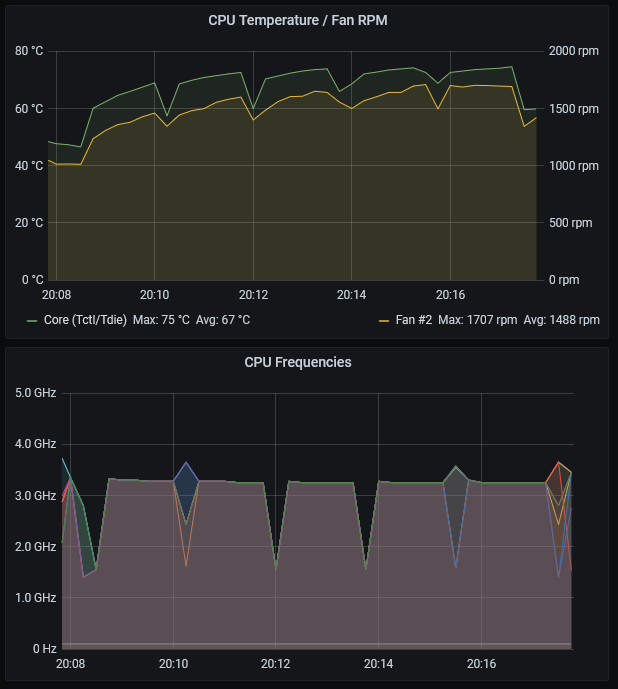The image size is (618, 689).
Task: Click the 3.0 GHz axis label
Action: pyautogui.click(x=35, y=496)
